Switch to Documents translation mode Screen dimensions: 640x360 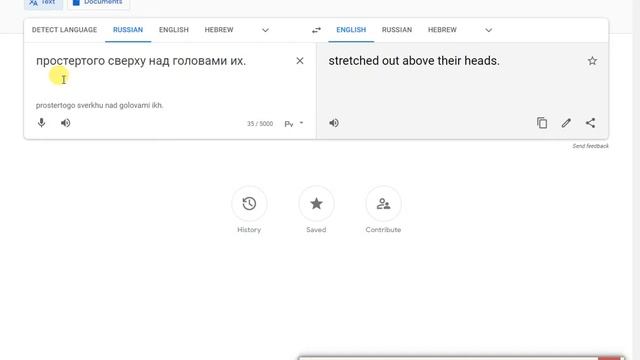[x=98, y=2]
